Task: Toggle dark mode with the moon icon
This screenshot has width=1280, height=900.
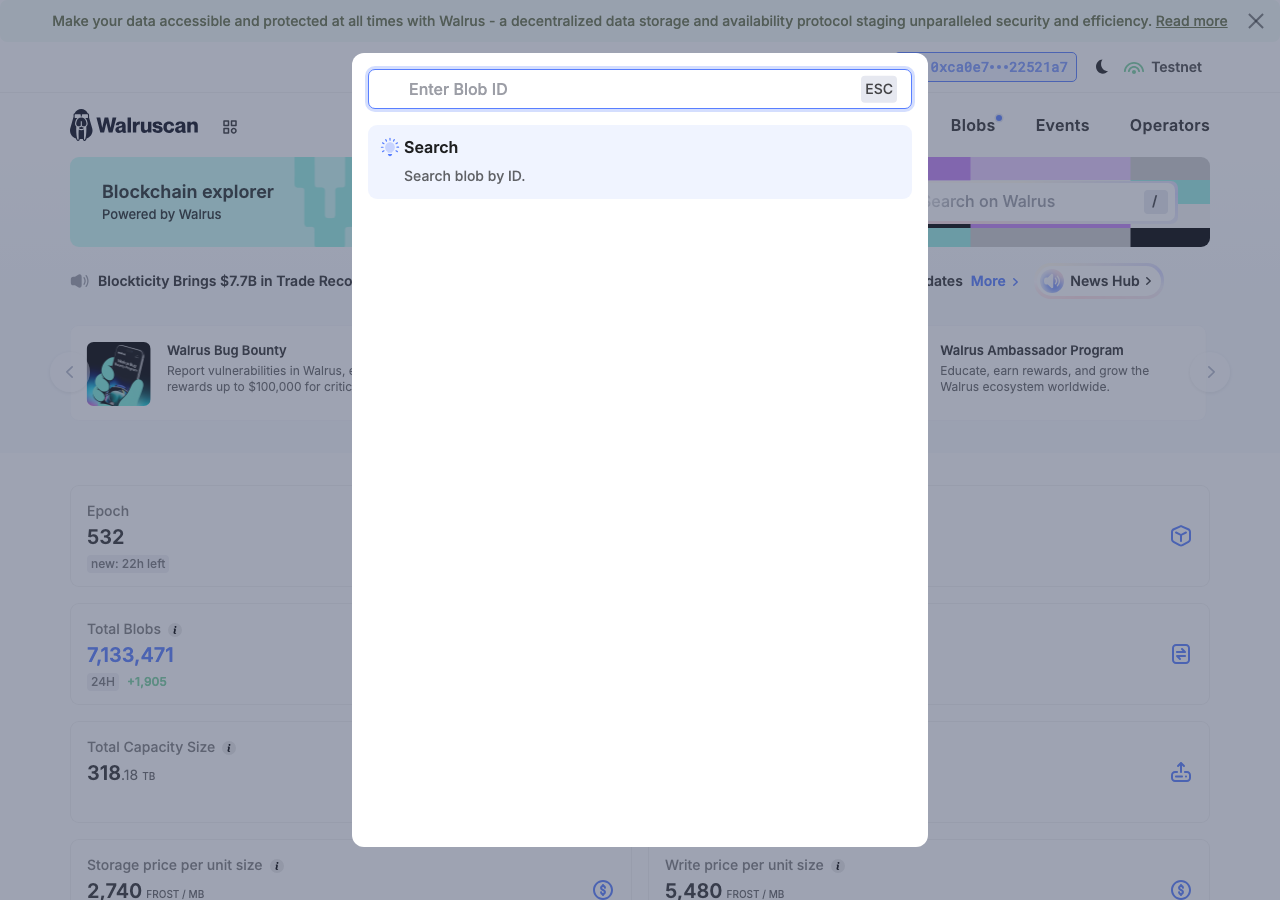Action: click(x=1102, y=67)
